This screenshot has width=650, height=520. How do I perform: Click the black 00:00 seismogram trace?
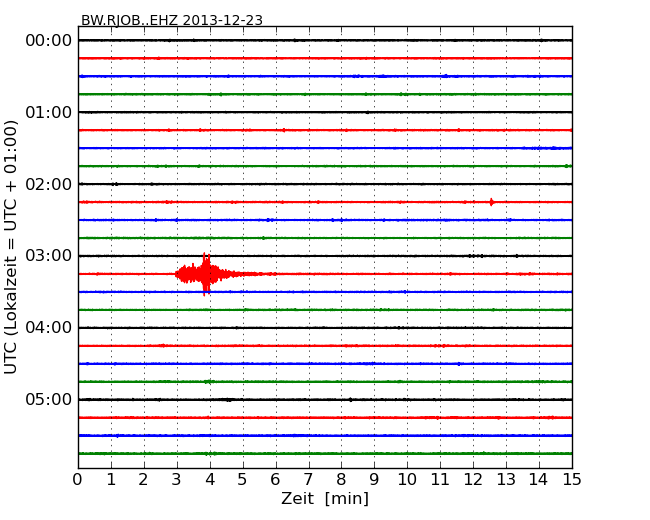pos(325,40)
